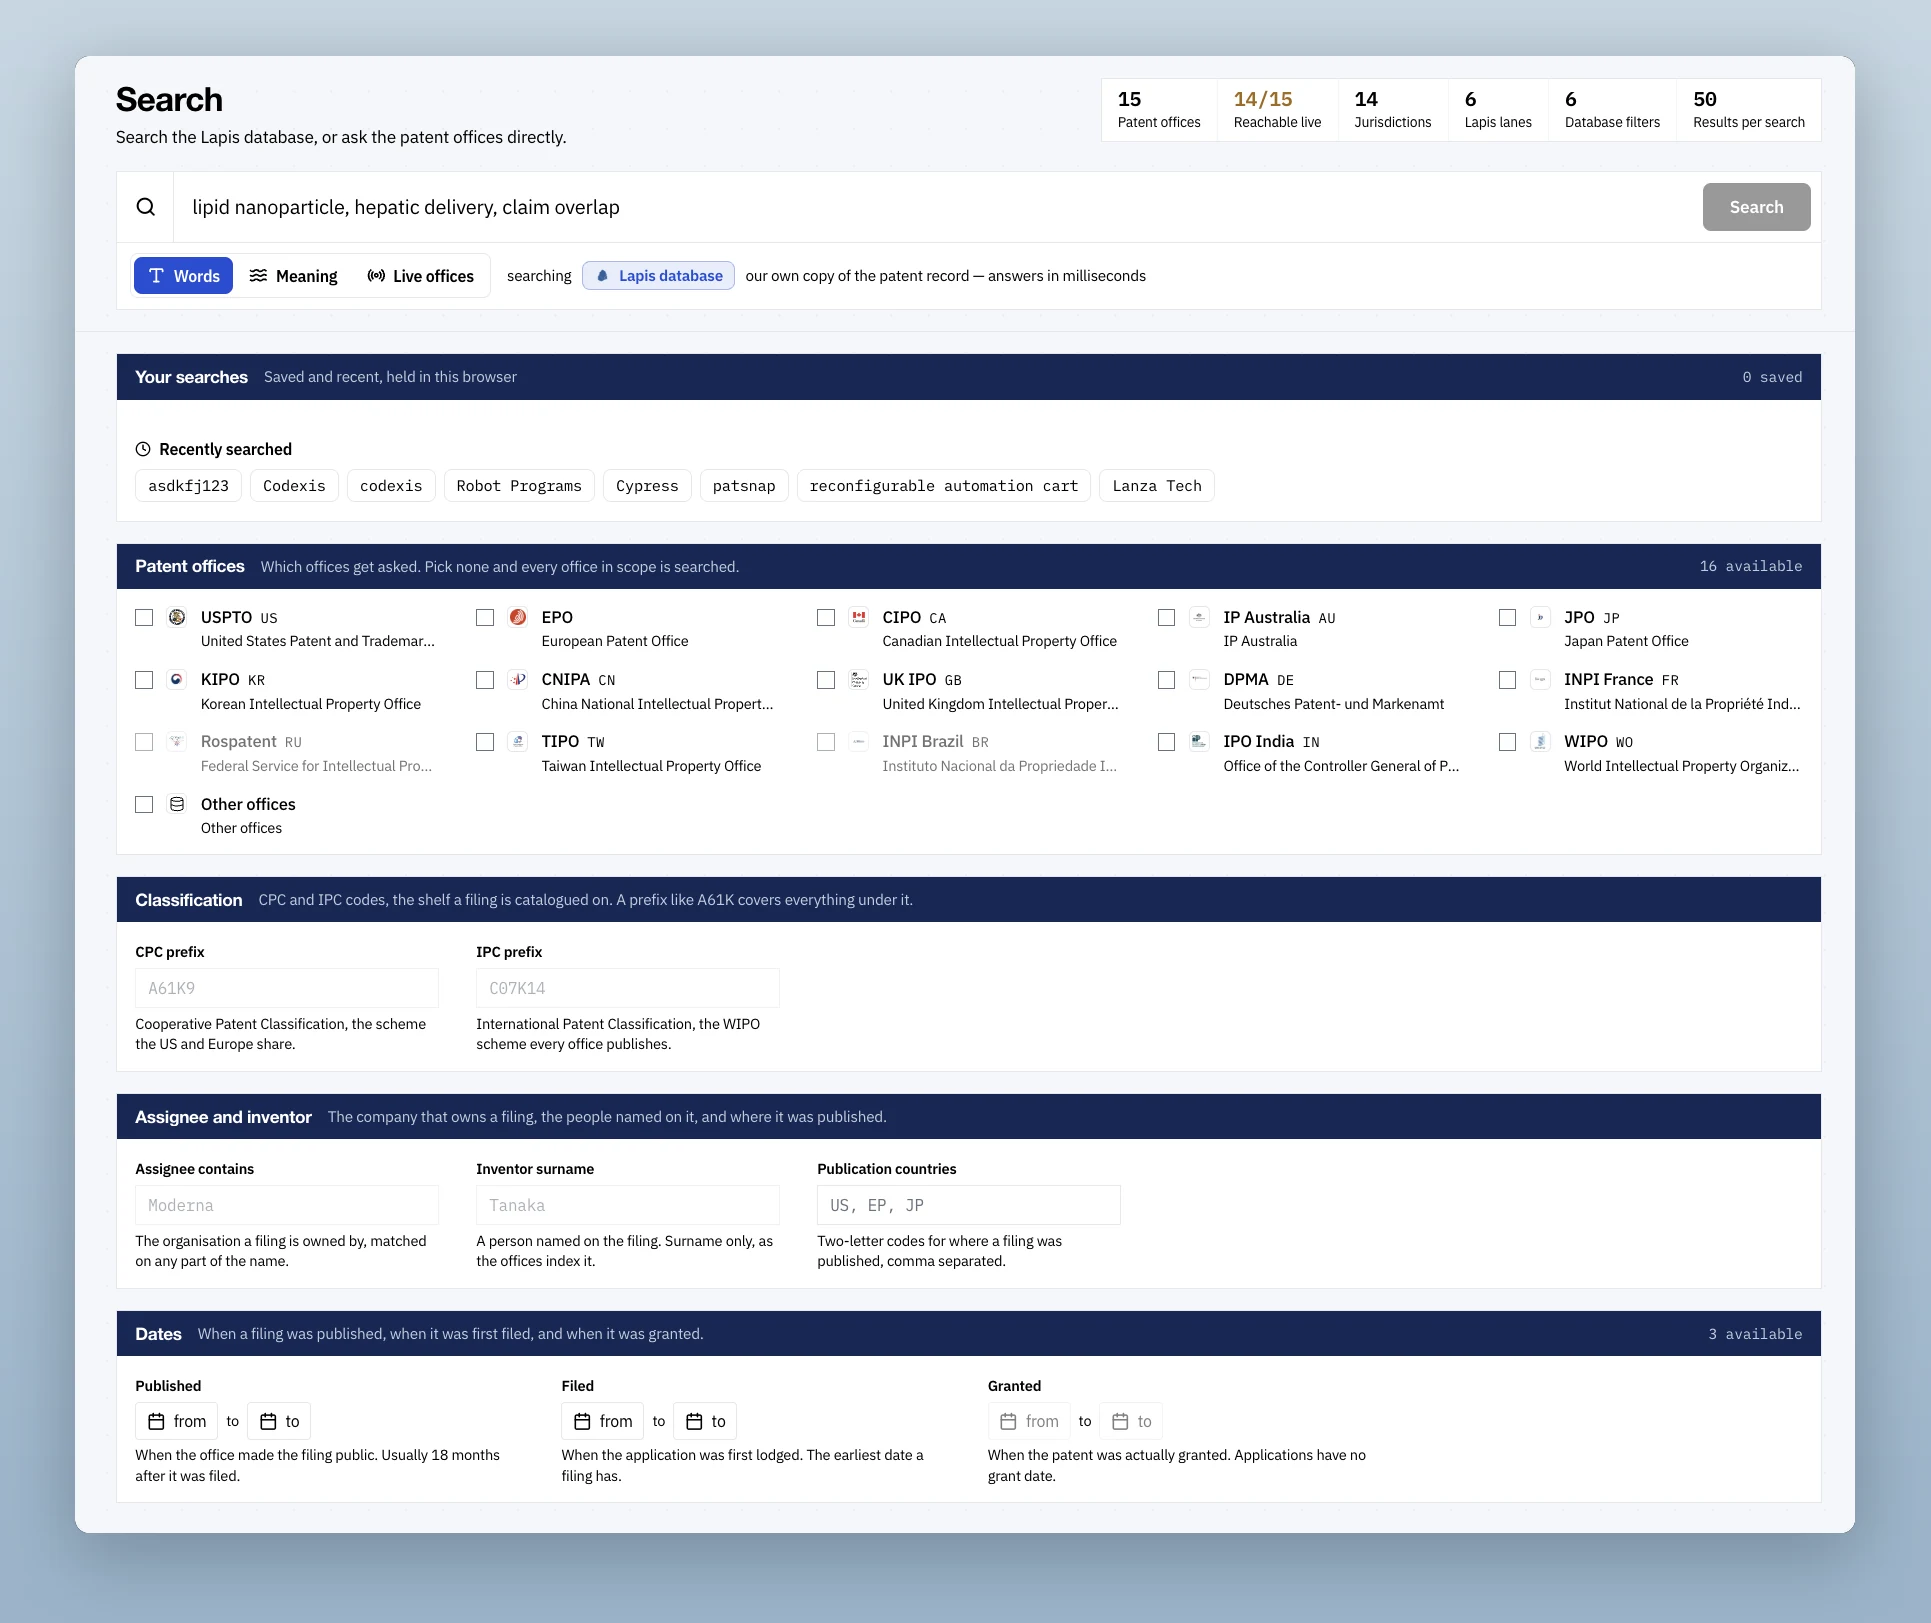Click the gray Search button
1931x1623 pixels.
tap(1756, 207)
